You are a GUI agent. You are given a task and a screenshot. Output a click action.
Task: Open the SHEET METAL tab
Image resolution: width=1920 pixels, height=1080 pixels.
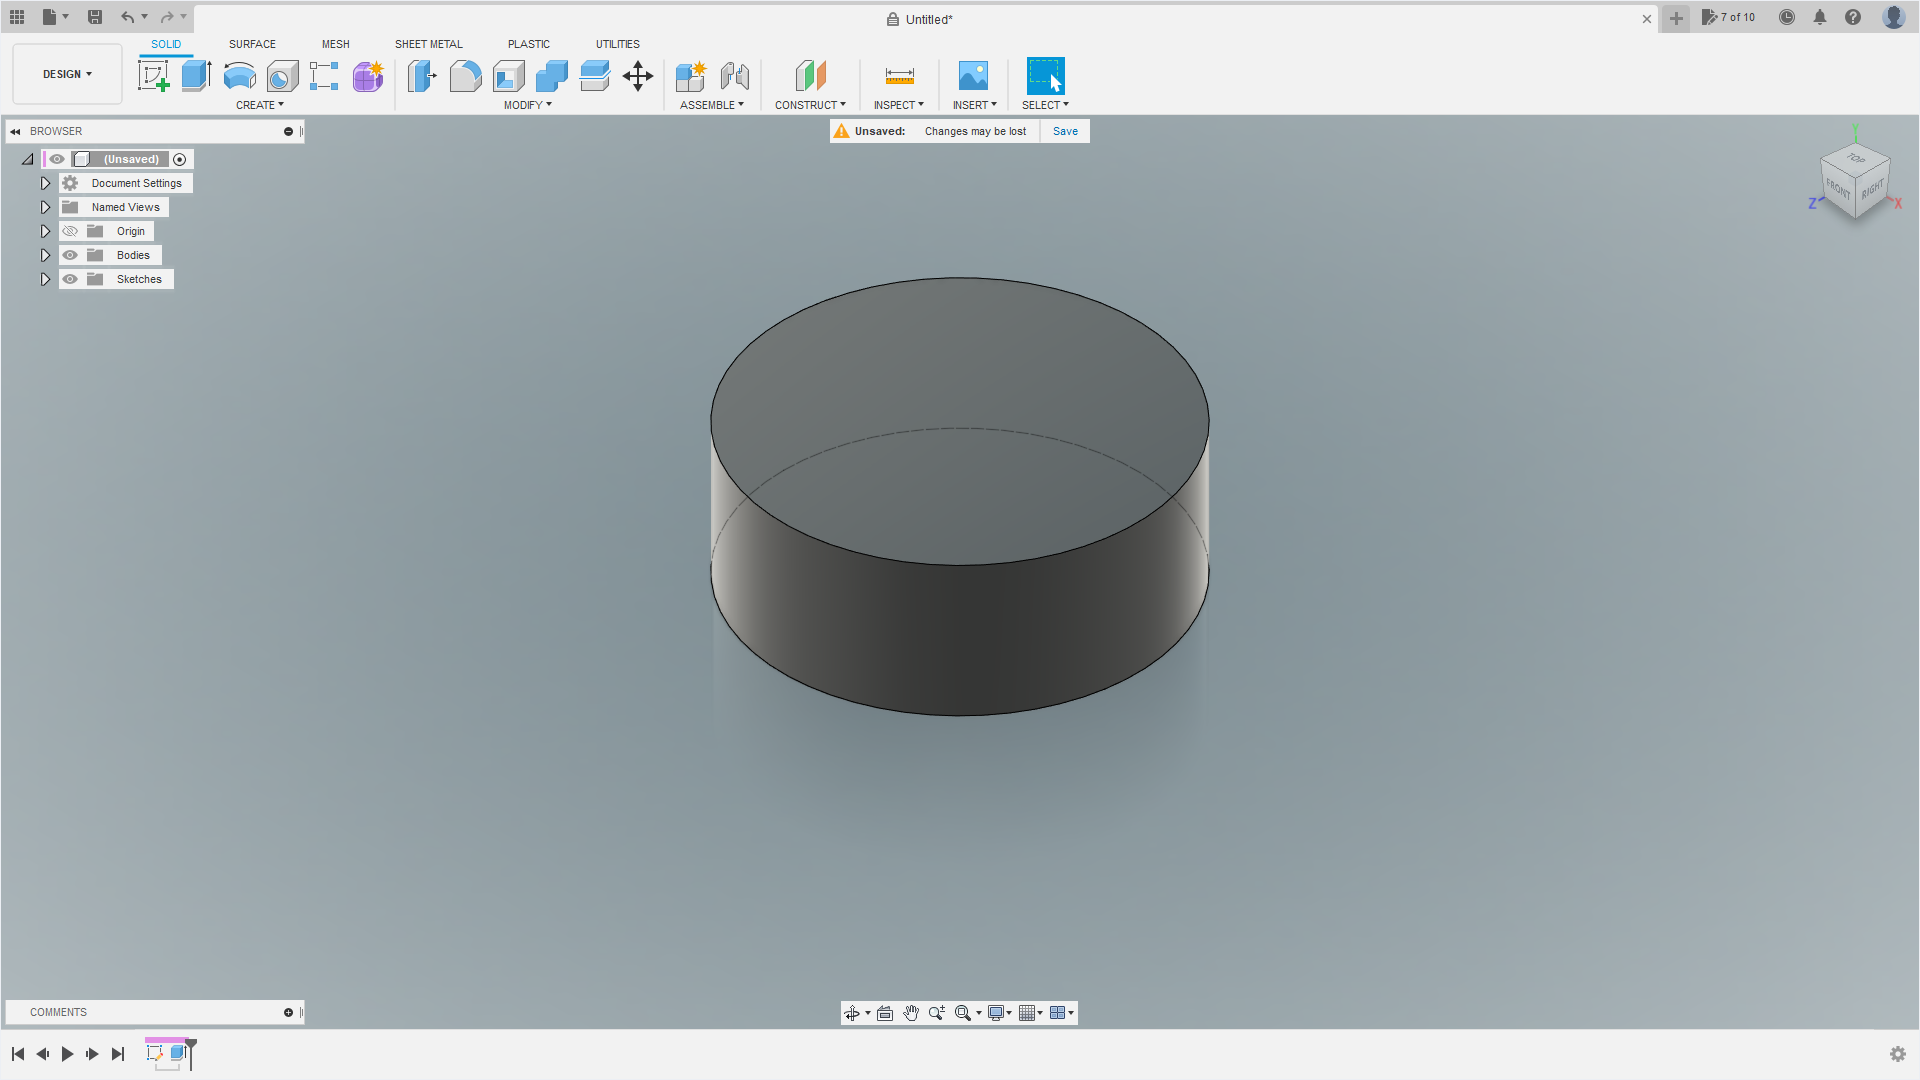pos(428,44)
